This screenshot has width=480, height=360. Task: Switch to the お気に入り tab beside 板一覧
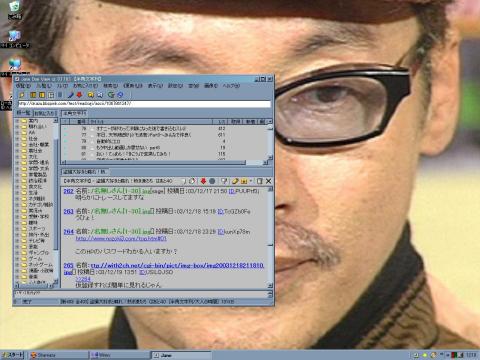[x=45, y=113]
